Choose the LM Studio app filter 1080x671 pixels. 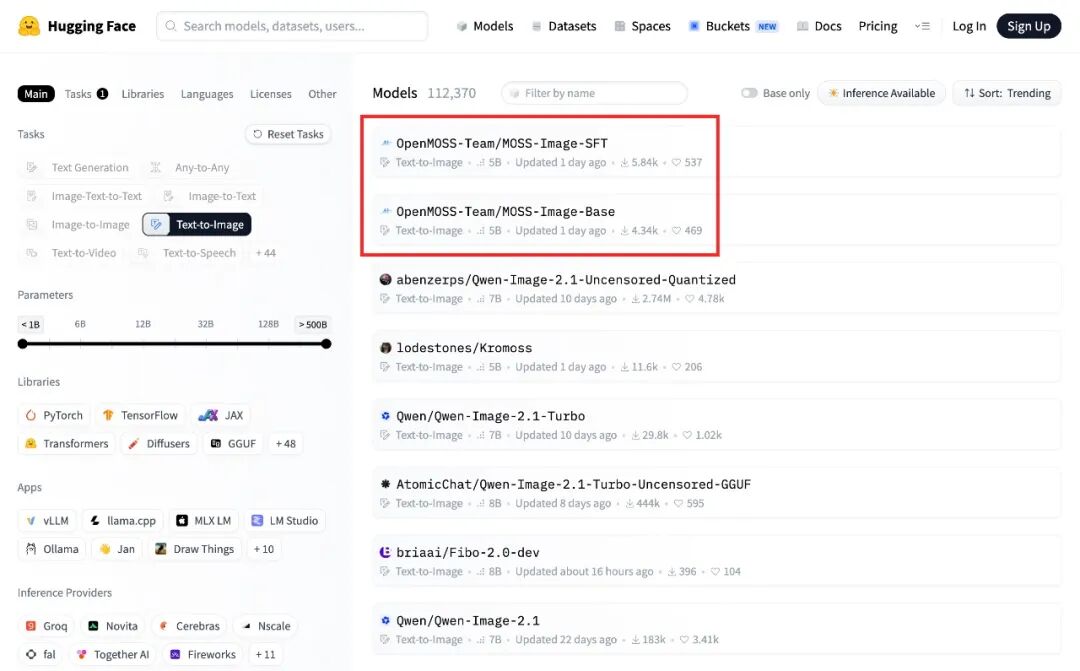pyautogui.click(x=285, y=521)
